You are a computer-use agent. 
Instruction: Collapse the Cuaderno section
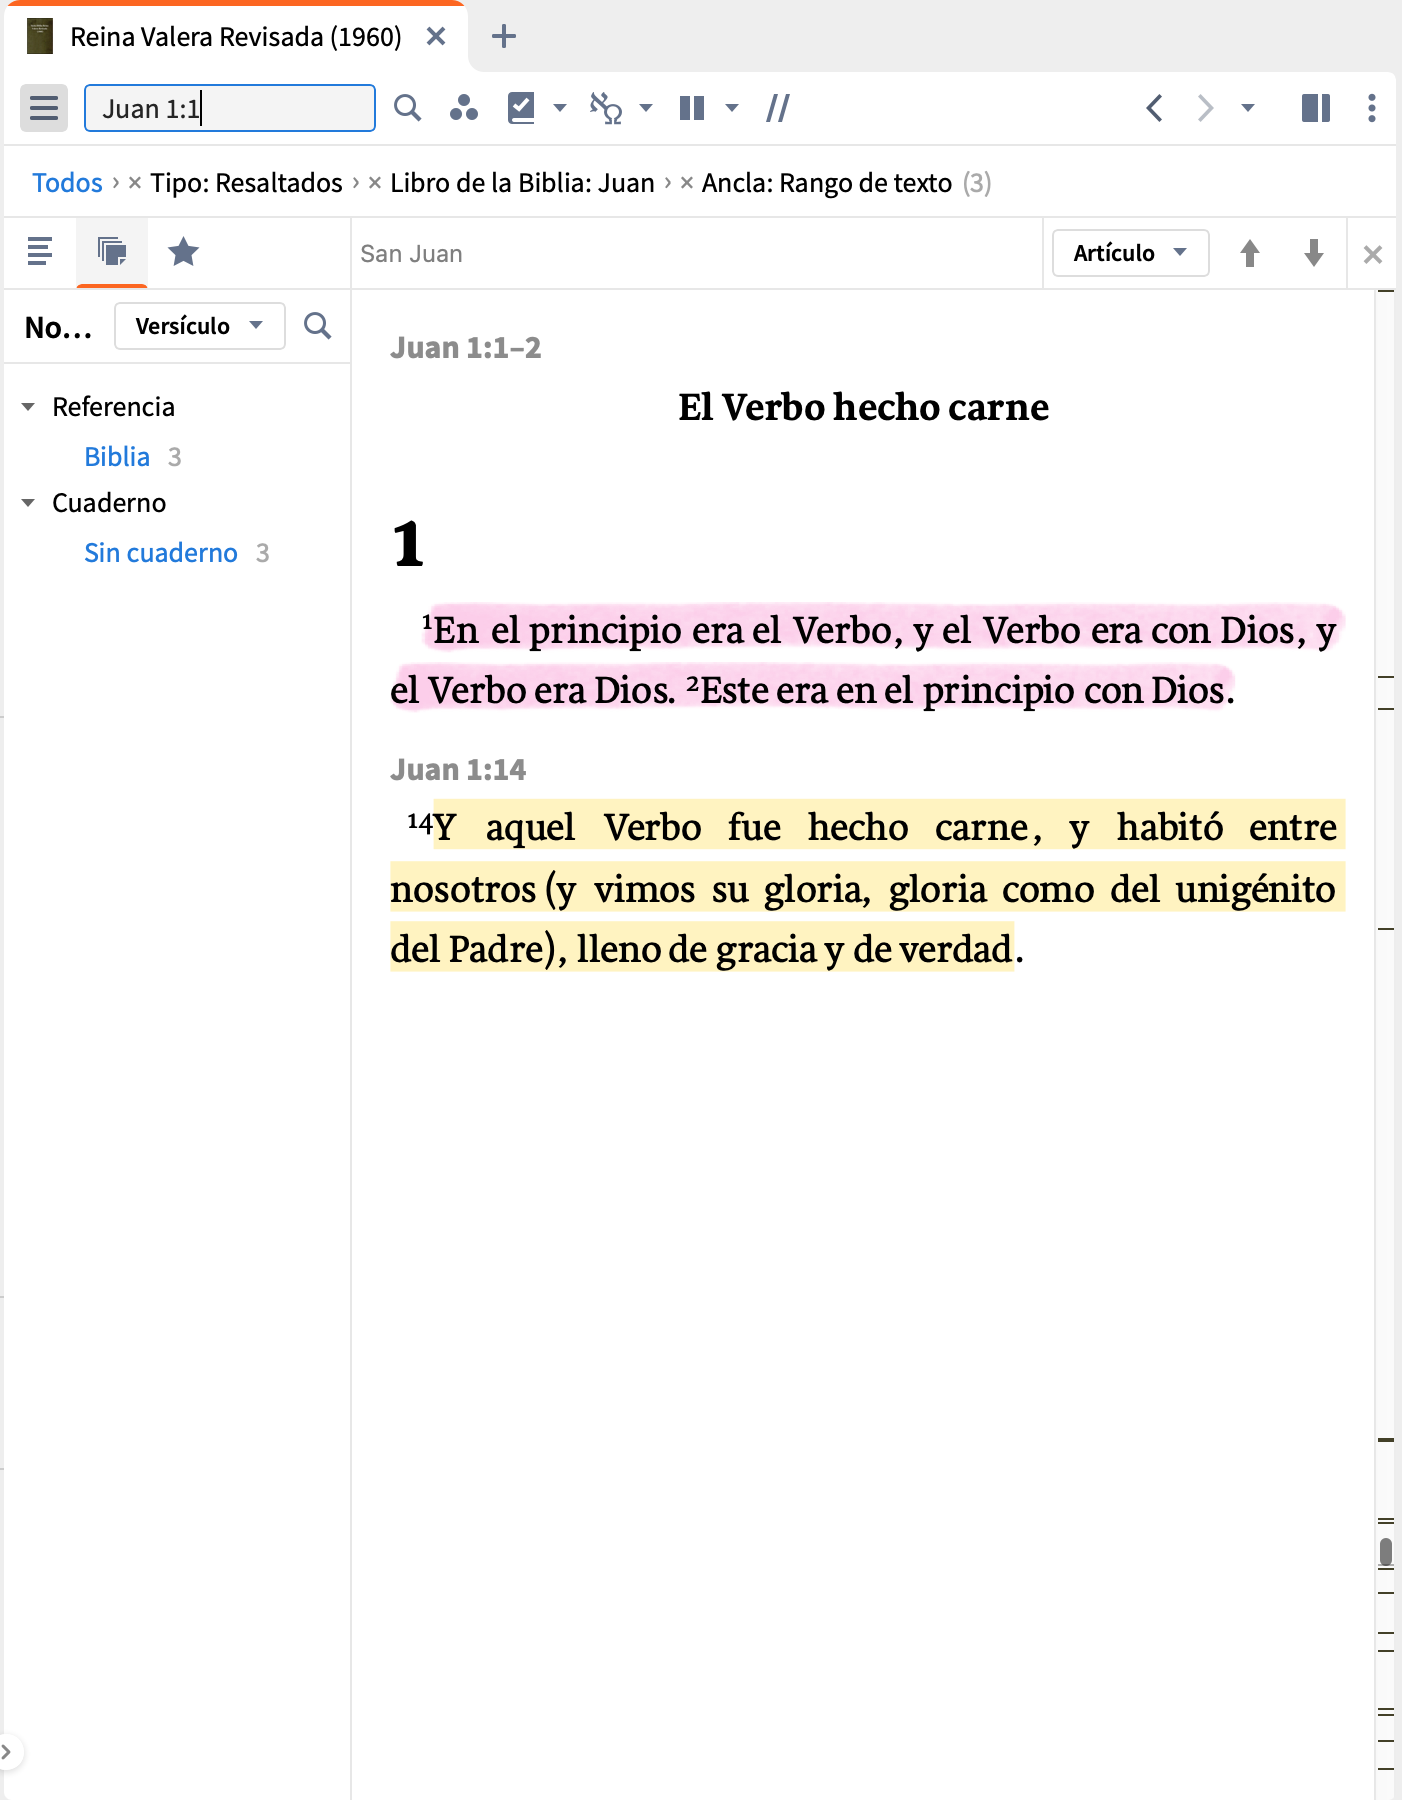point(28,503)
